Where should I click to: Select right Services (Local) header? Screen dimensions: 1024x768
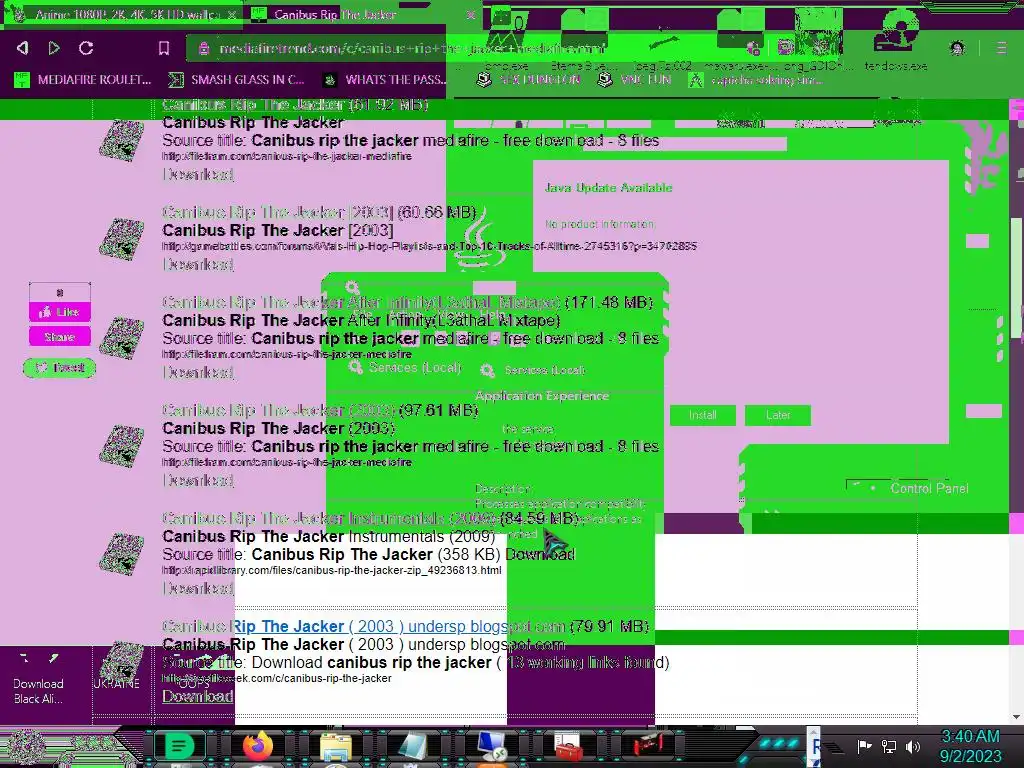coord(533,370)
